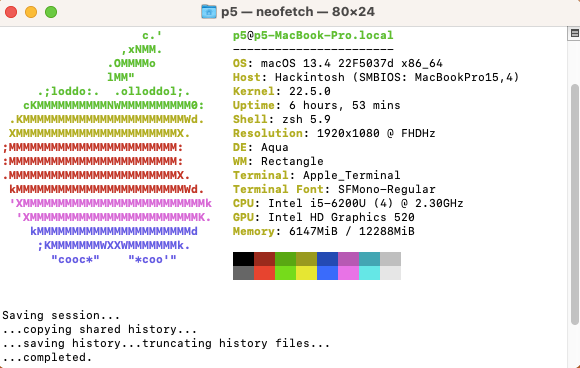
Task: Click the bright blue color block
Action: (x=327, y=273)
